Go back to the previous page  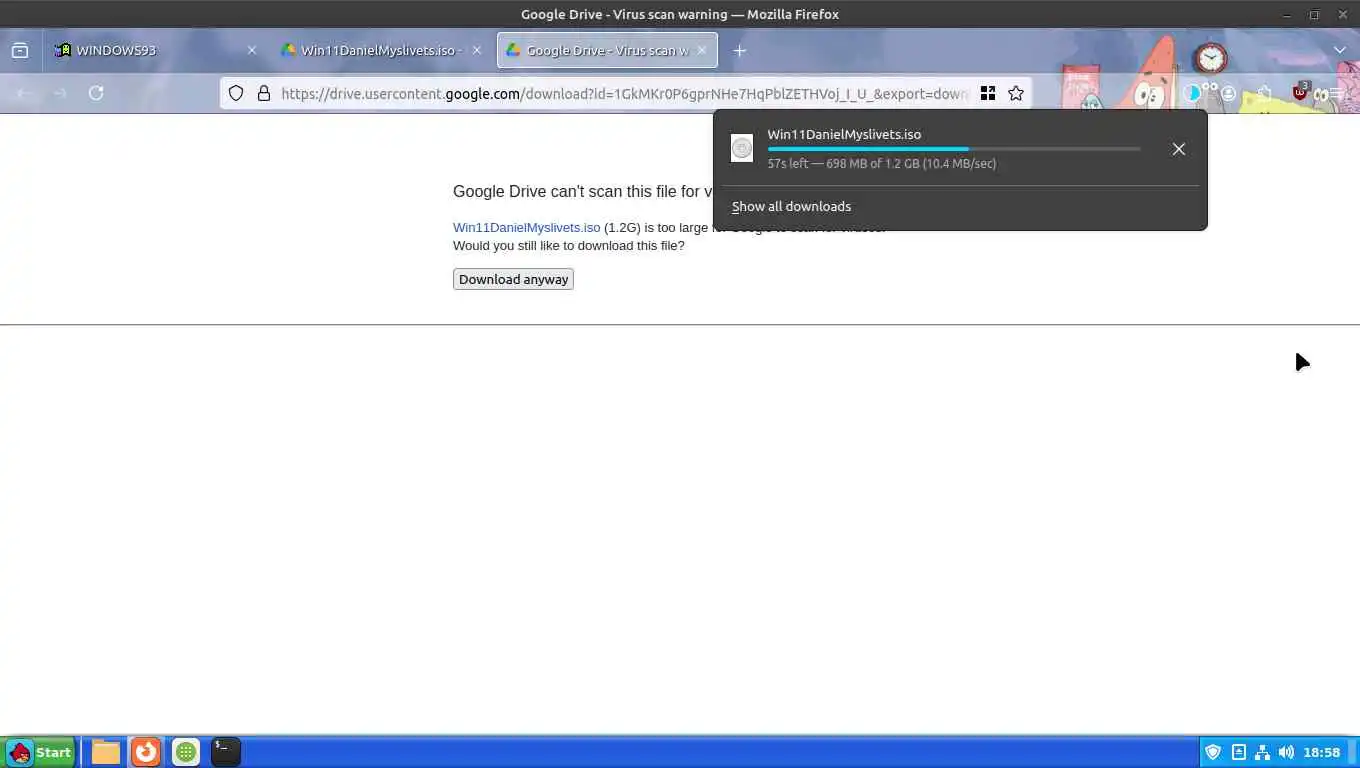tap(24, 93)
